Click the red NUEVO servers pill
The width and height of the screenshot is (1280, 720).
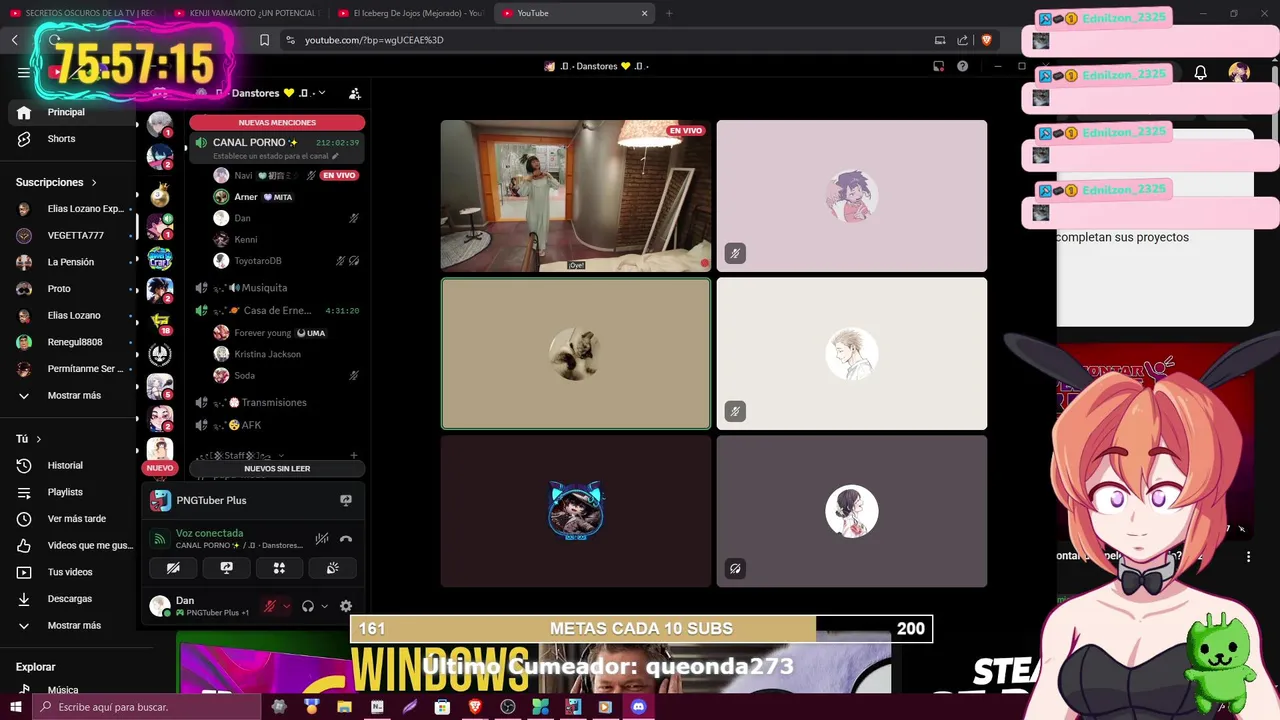160,468
